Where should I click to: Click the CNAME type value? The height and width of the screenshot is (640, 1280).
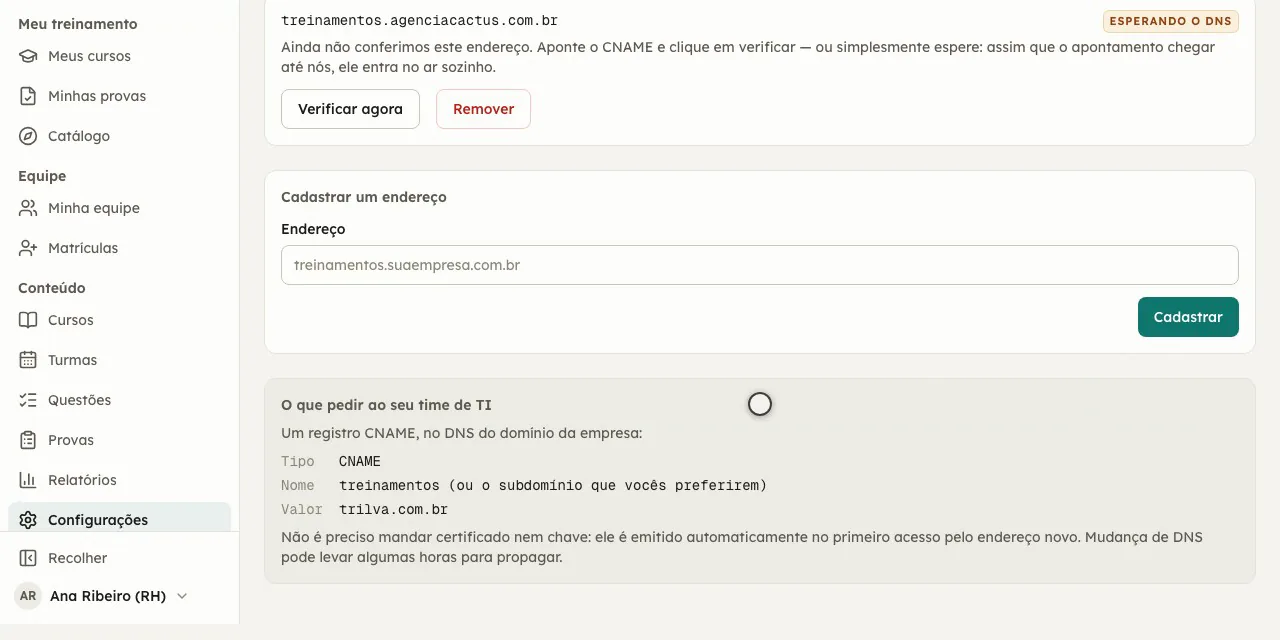360,461
